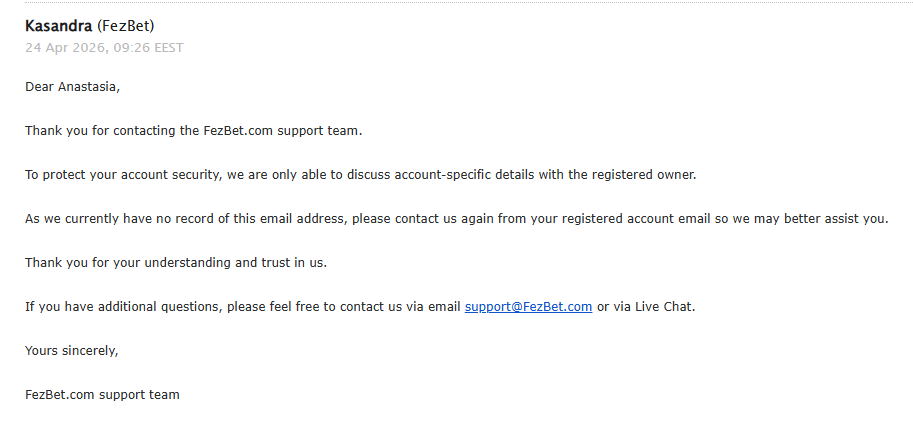
Task: Click the sender name Kasandra
Action: [x=59, y=26]
